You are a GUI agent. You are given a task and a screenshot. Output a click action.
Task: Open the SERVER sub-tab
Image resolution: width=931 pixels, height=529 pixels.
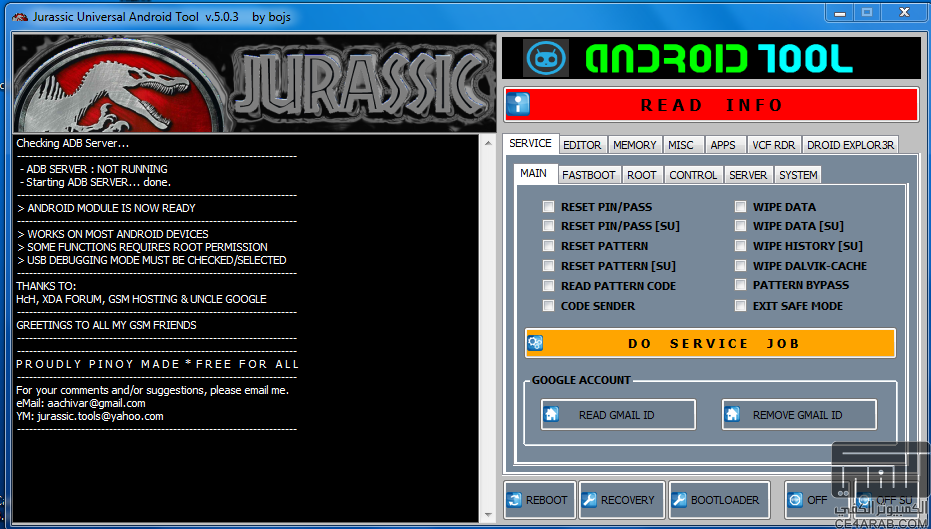[748, 175]
